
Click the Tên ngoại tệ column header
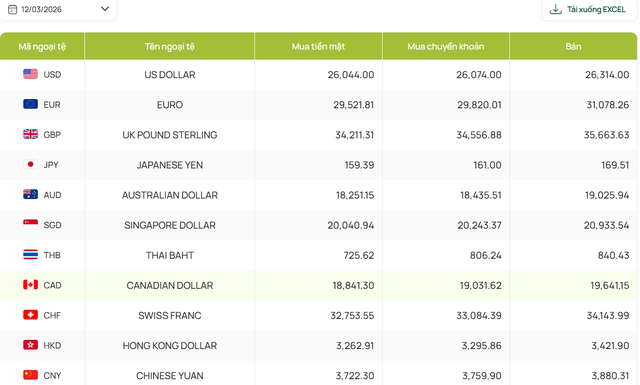coord(169,47)
